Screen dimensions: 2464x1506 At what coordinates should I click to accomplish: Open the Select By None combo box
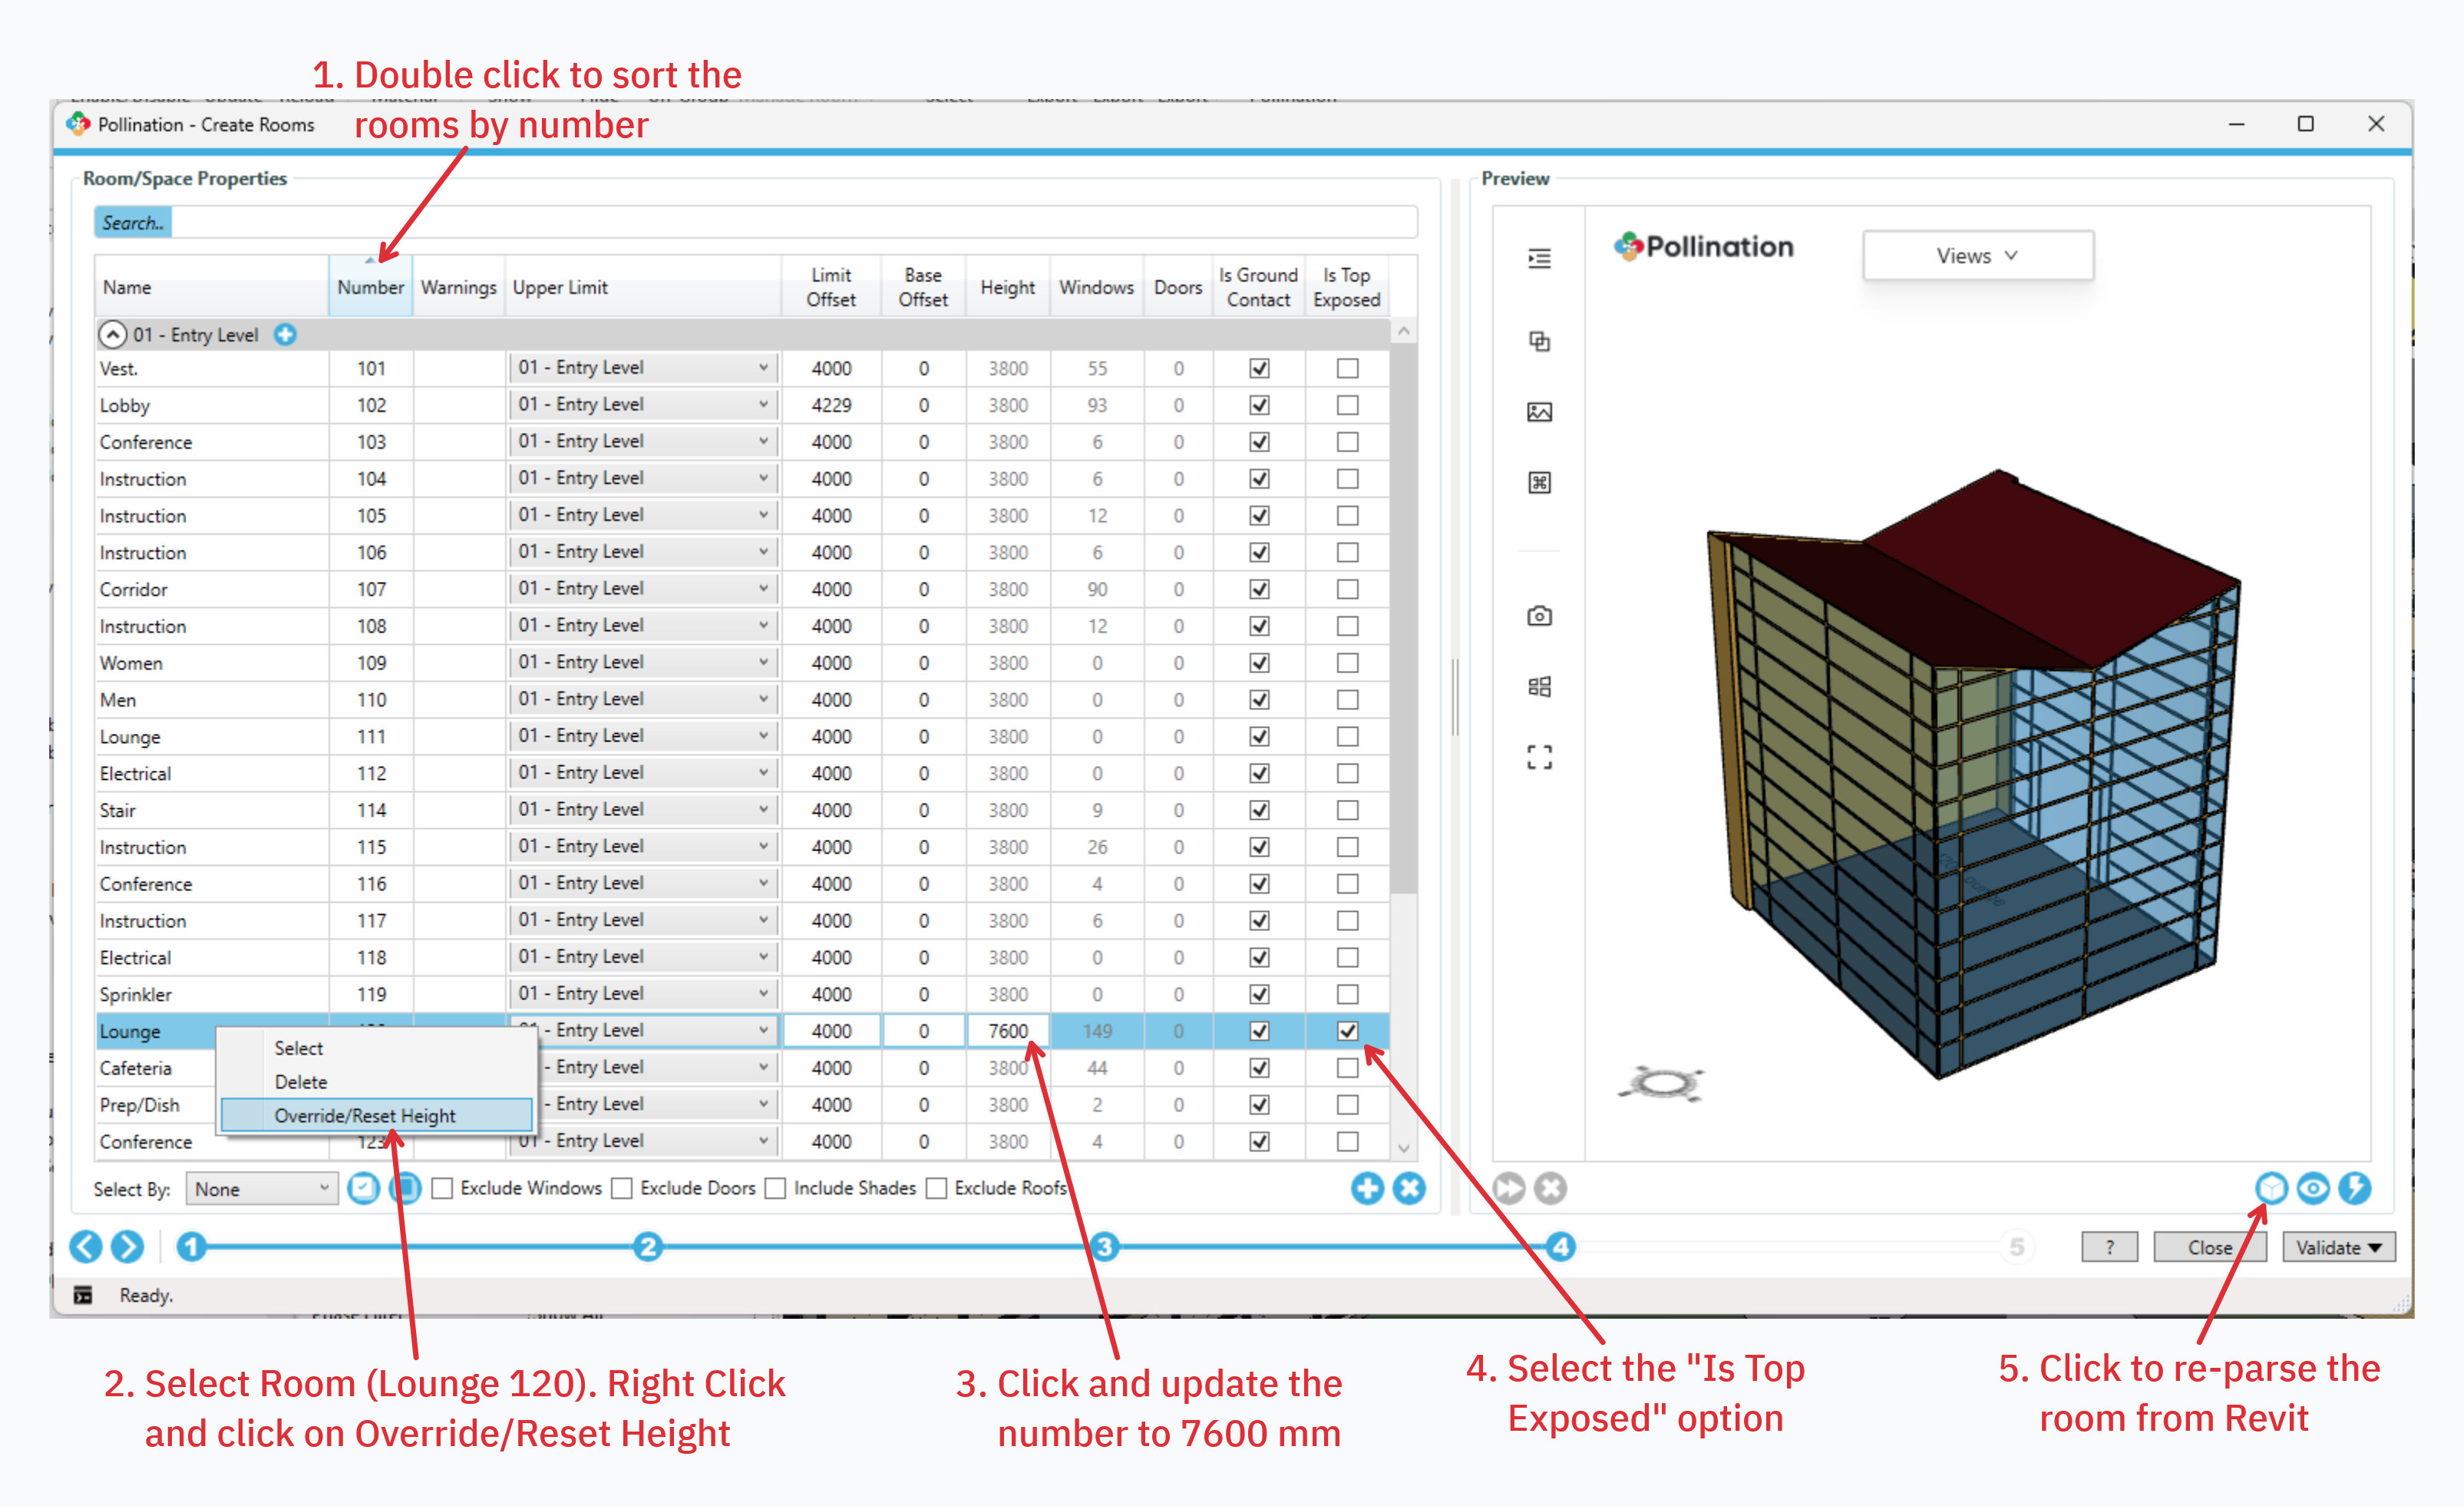[261, 1189]
